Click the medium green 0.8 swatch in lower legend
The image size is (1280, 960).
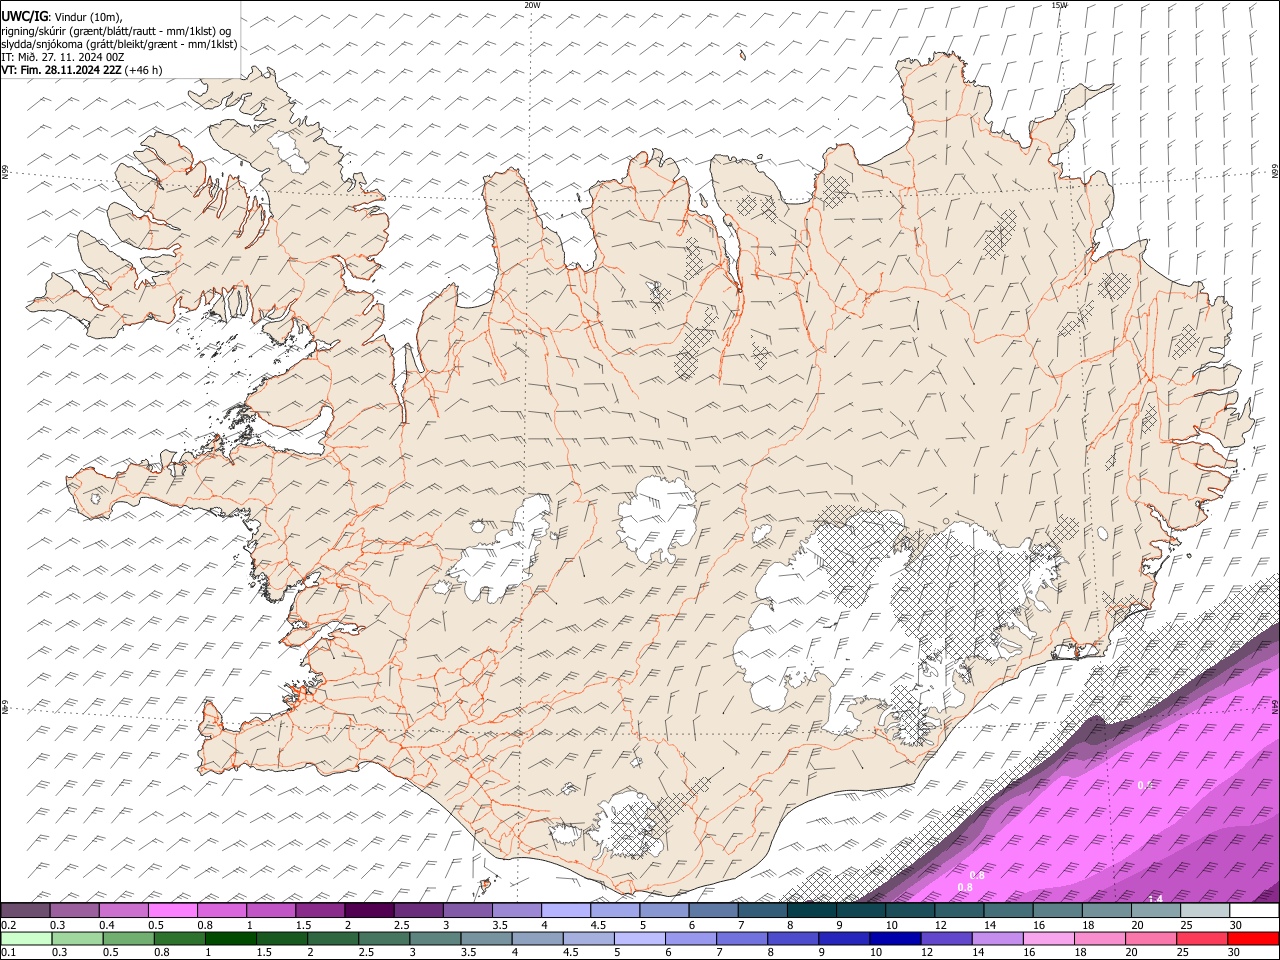(179, 938)
